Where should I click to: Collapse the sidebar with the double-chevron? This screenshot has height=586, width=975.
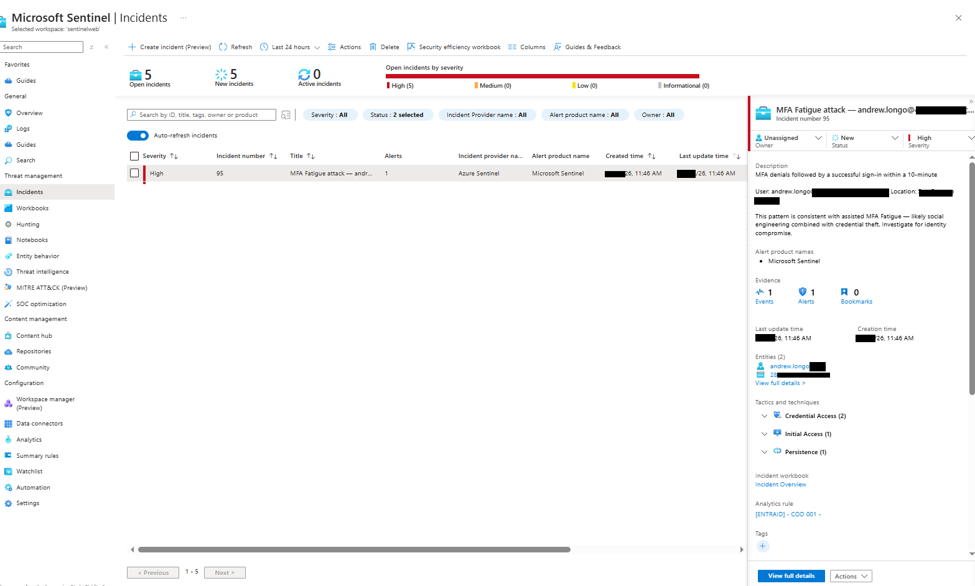coord(106,47)
